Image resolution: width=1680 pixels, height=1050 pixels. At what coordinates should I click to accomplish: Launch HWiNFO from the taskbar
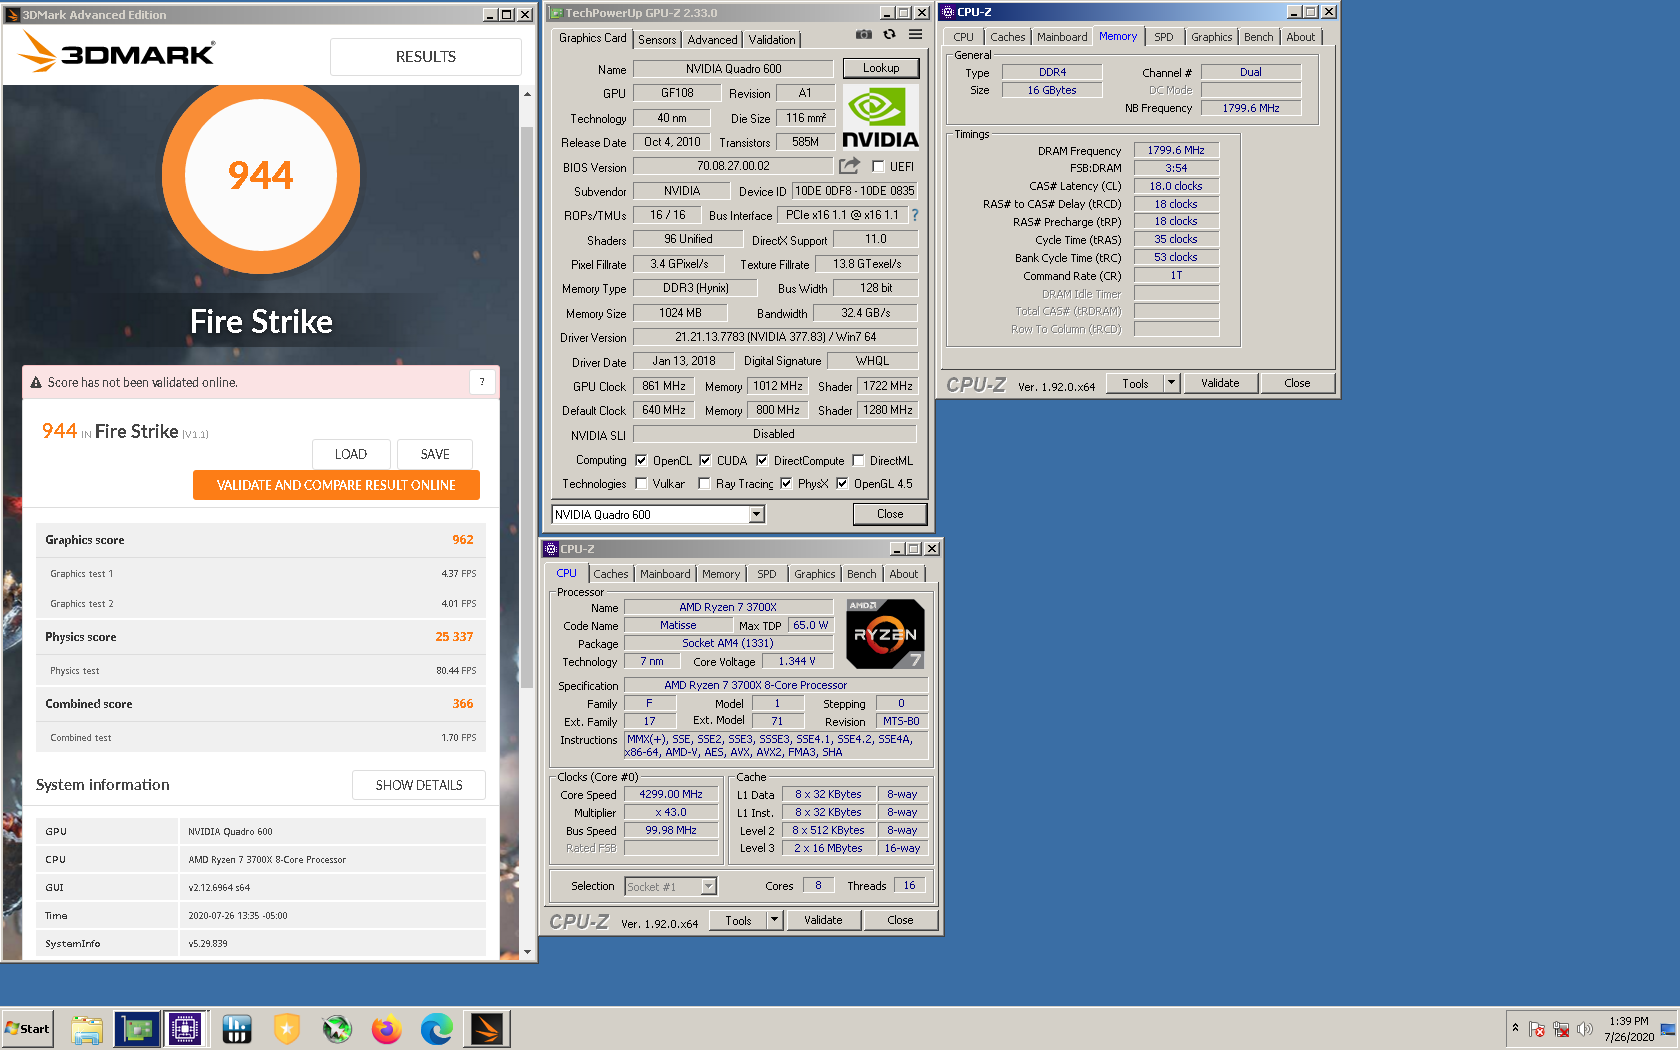tap(237, 1029)
